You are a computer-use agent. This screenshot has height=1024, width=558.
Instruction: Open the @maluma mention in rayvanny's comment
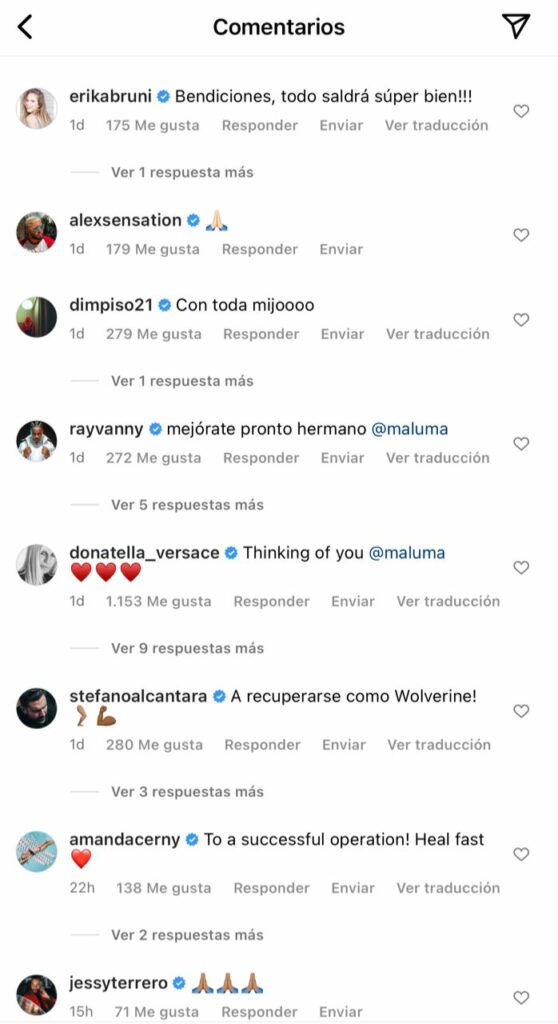[x=410, y=429]
